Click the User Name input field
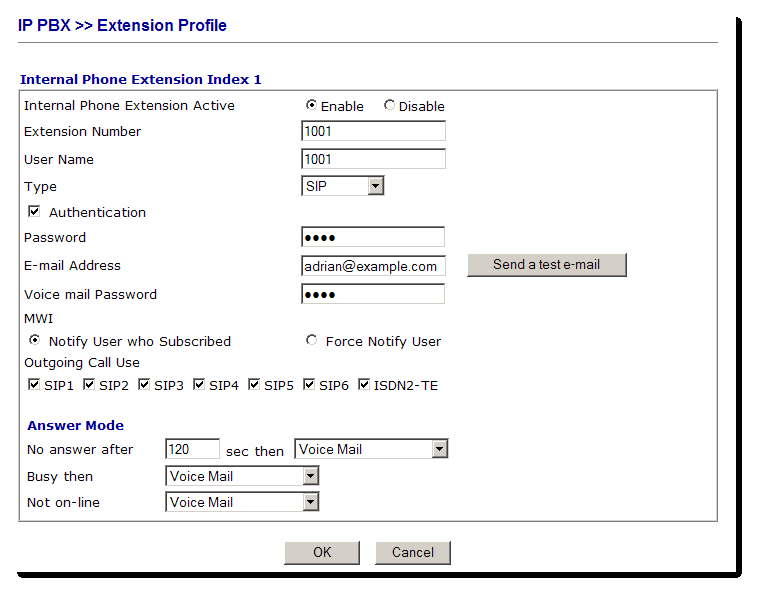The height and width of the screenshot is (595, 759). 373,159
